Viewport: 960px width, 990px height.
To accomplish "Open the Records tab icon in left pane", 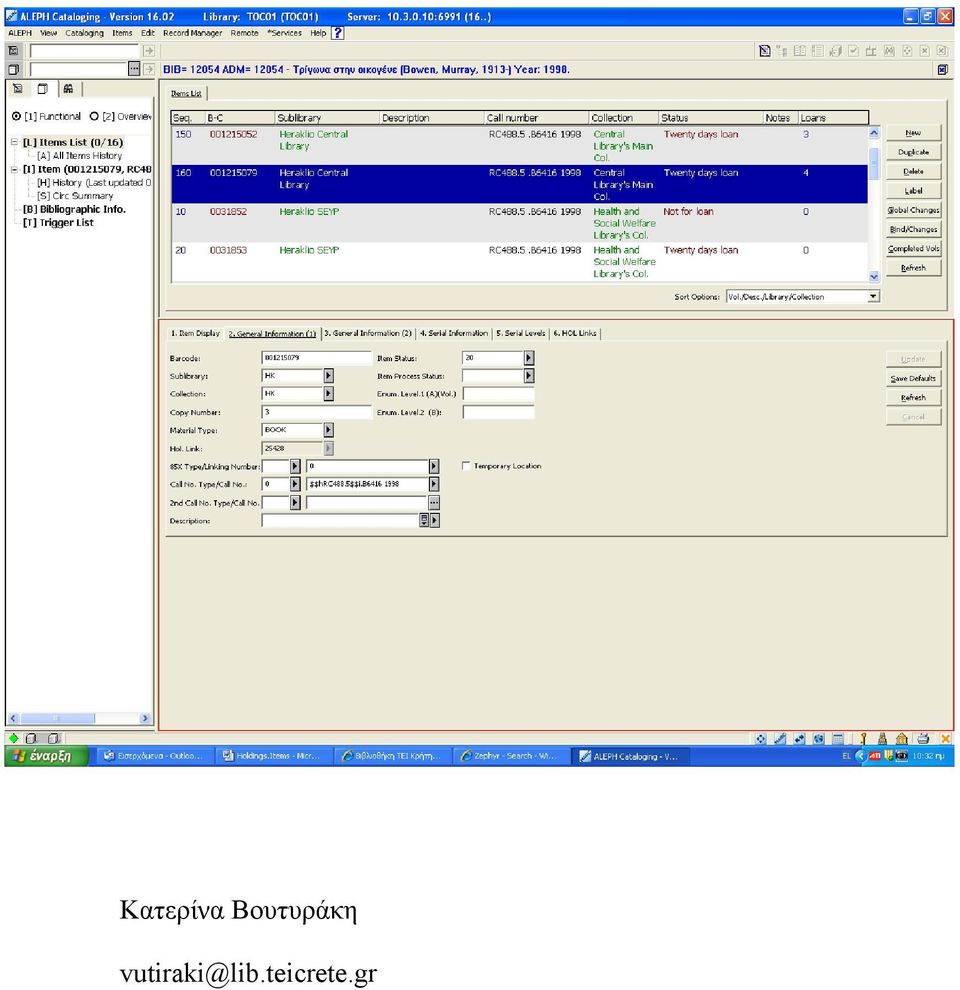I will pyautogui.click(x=18, y=89).
